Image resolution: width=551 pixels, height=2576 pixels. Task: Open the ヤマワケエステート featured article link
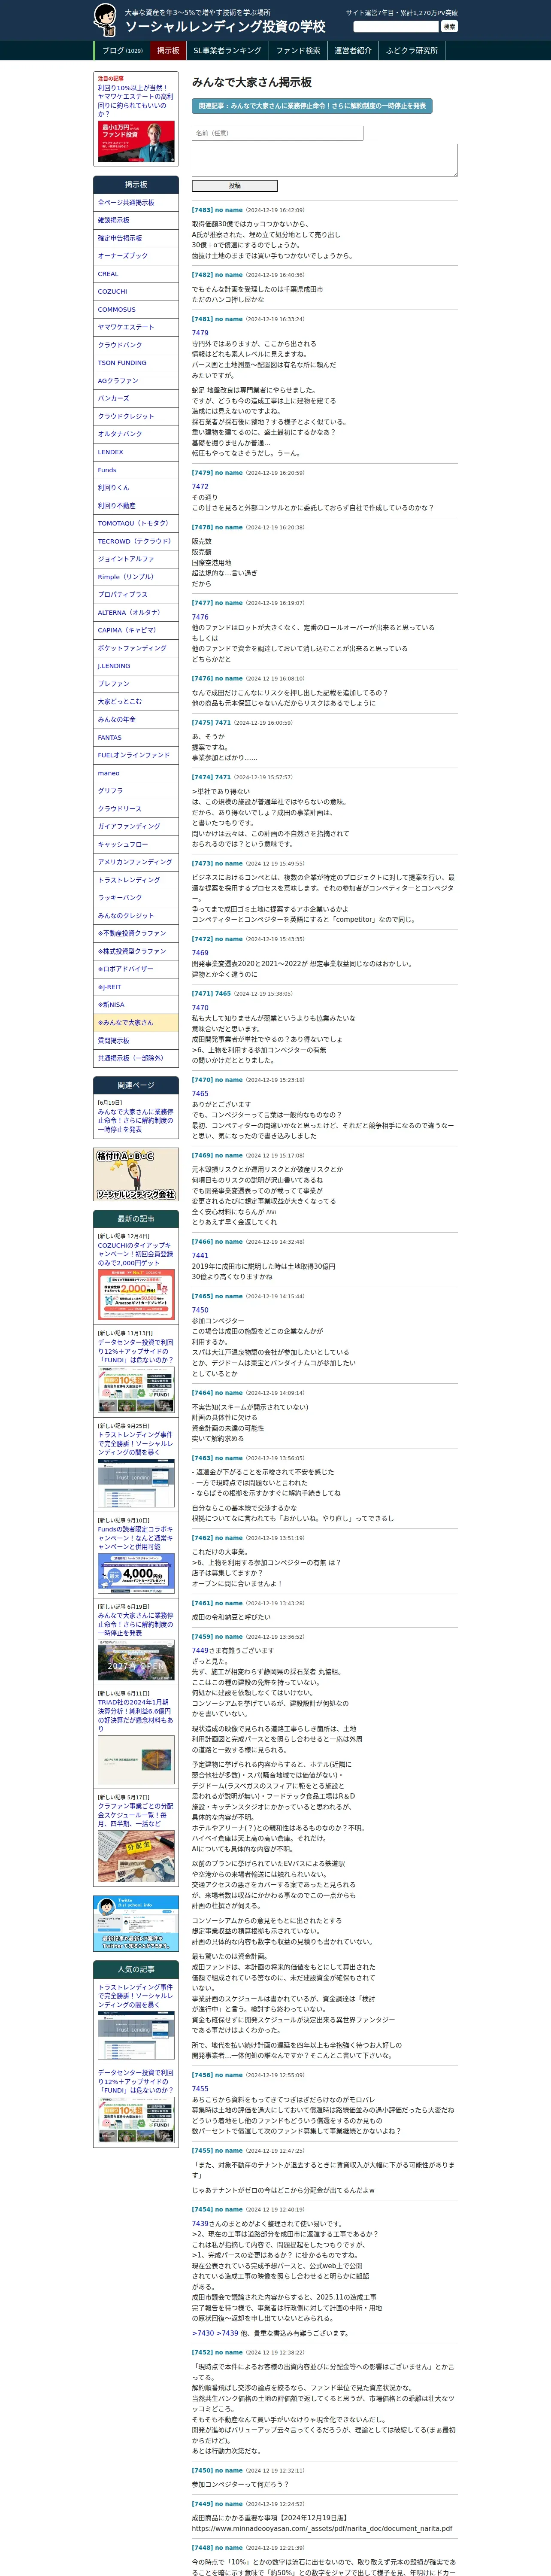pos(135,101)
